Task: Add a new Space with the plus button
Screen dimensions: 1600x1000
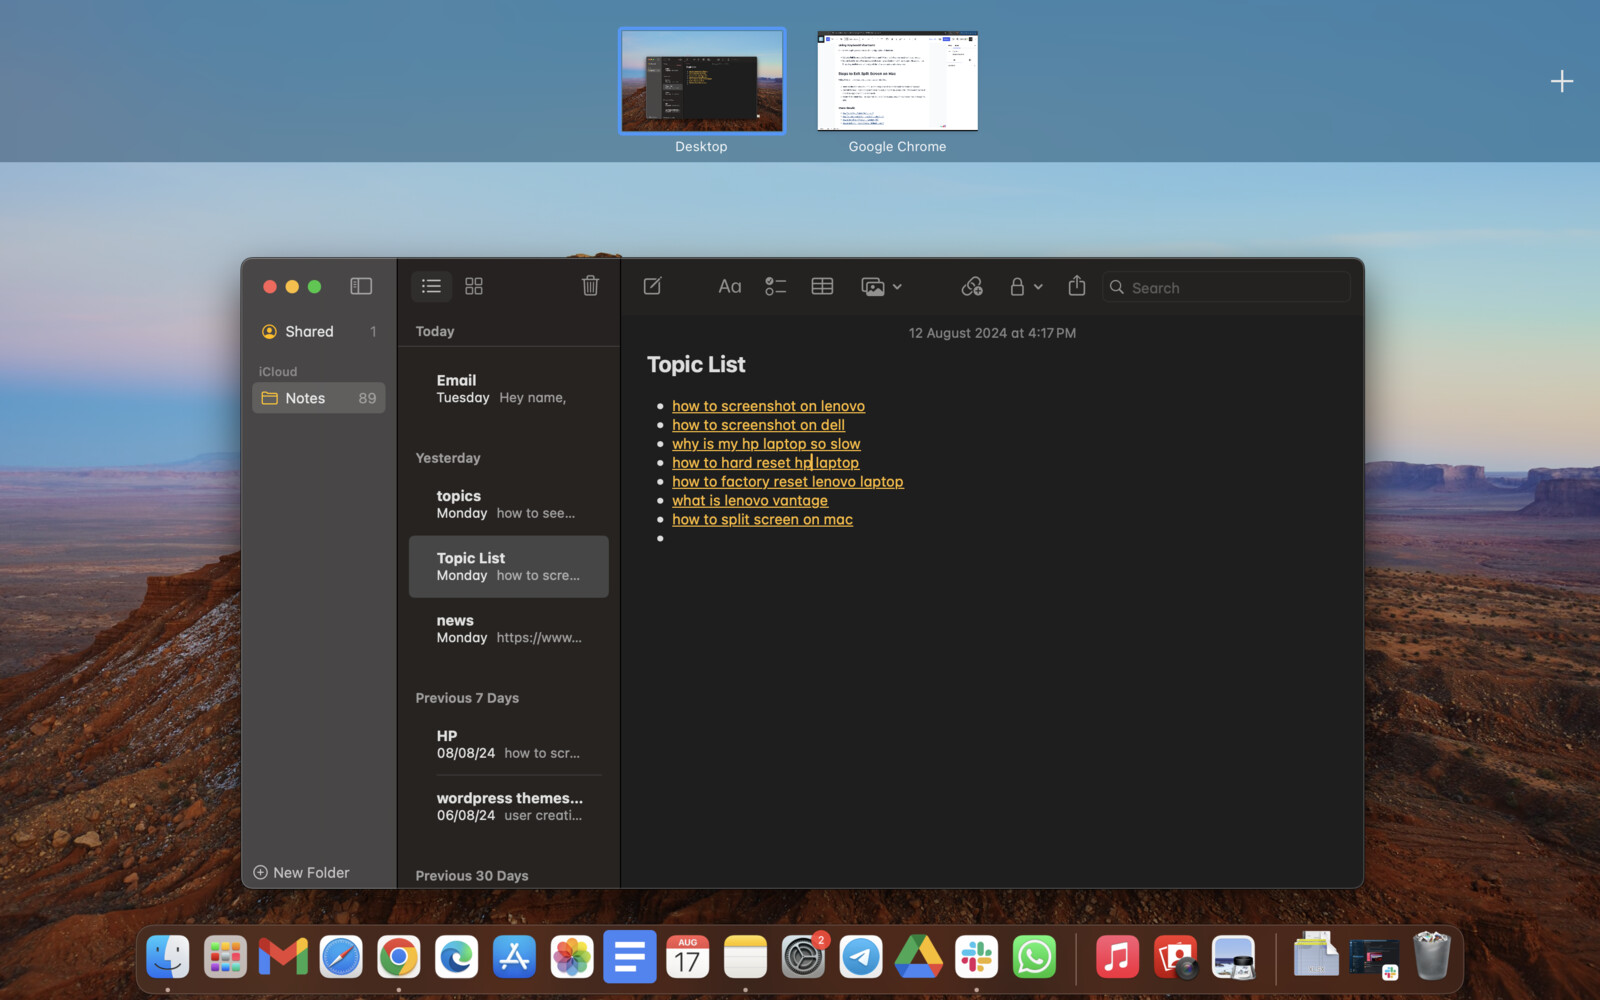Action: coord(1560,81)
